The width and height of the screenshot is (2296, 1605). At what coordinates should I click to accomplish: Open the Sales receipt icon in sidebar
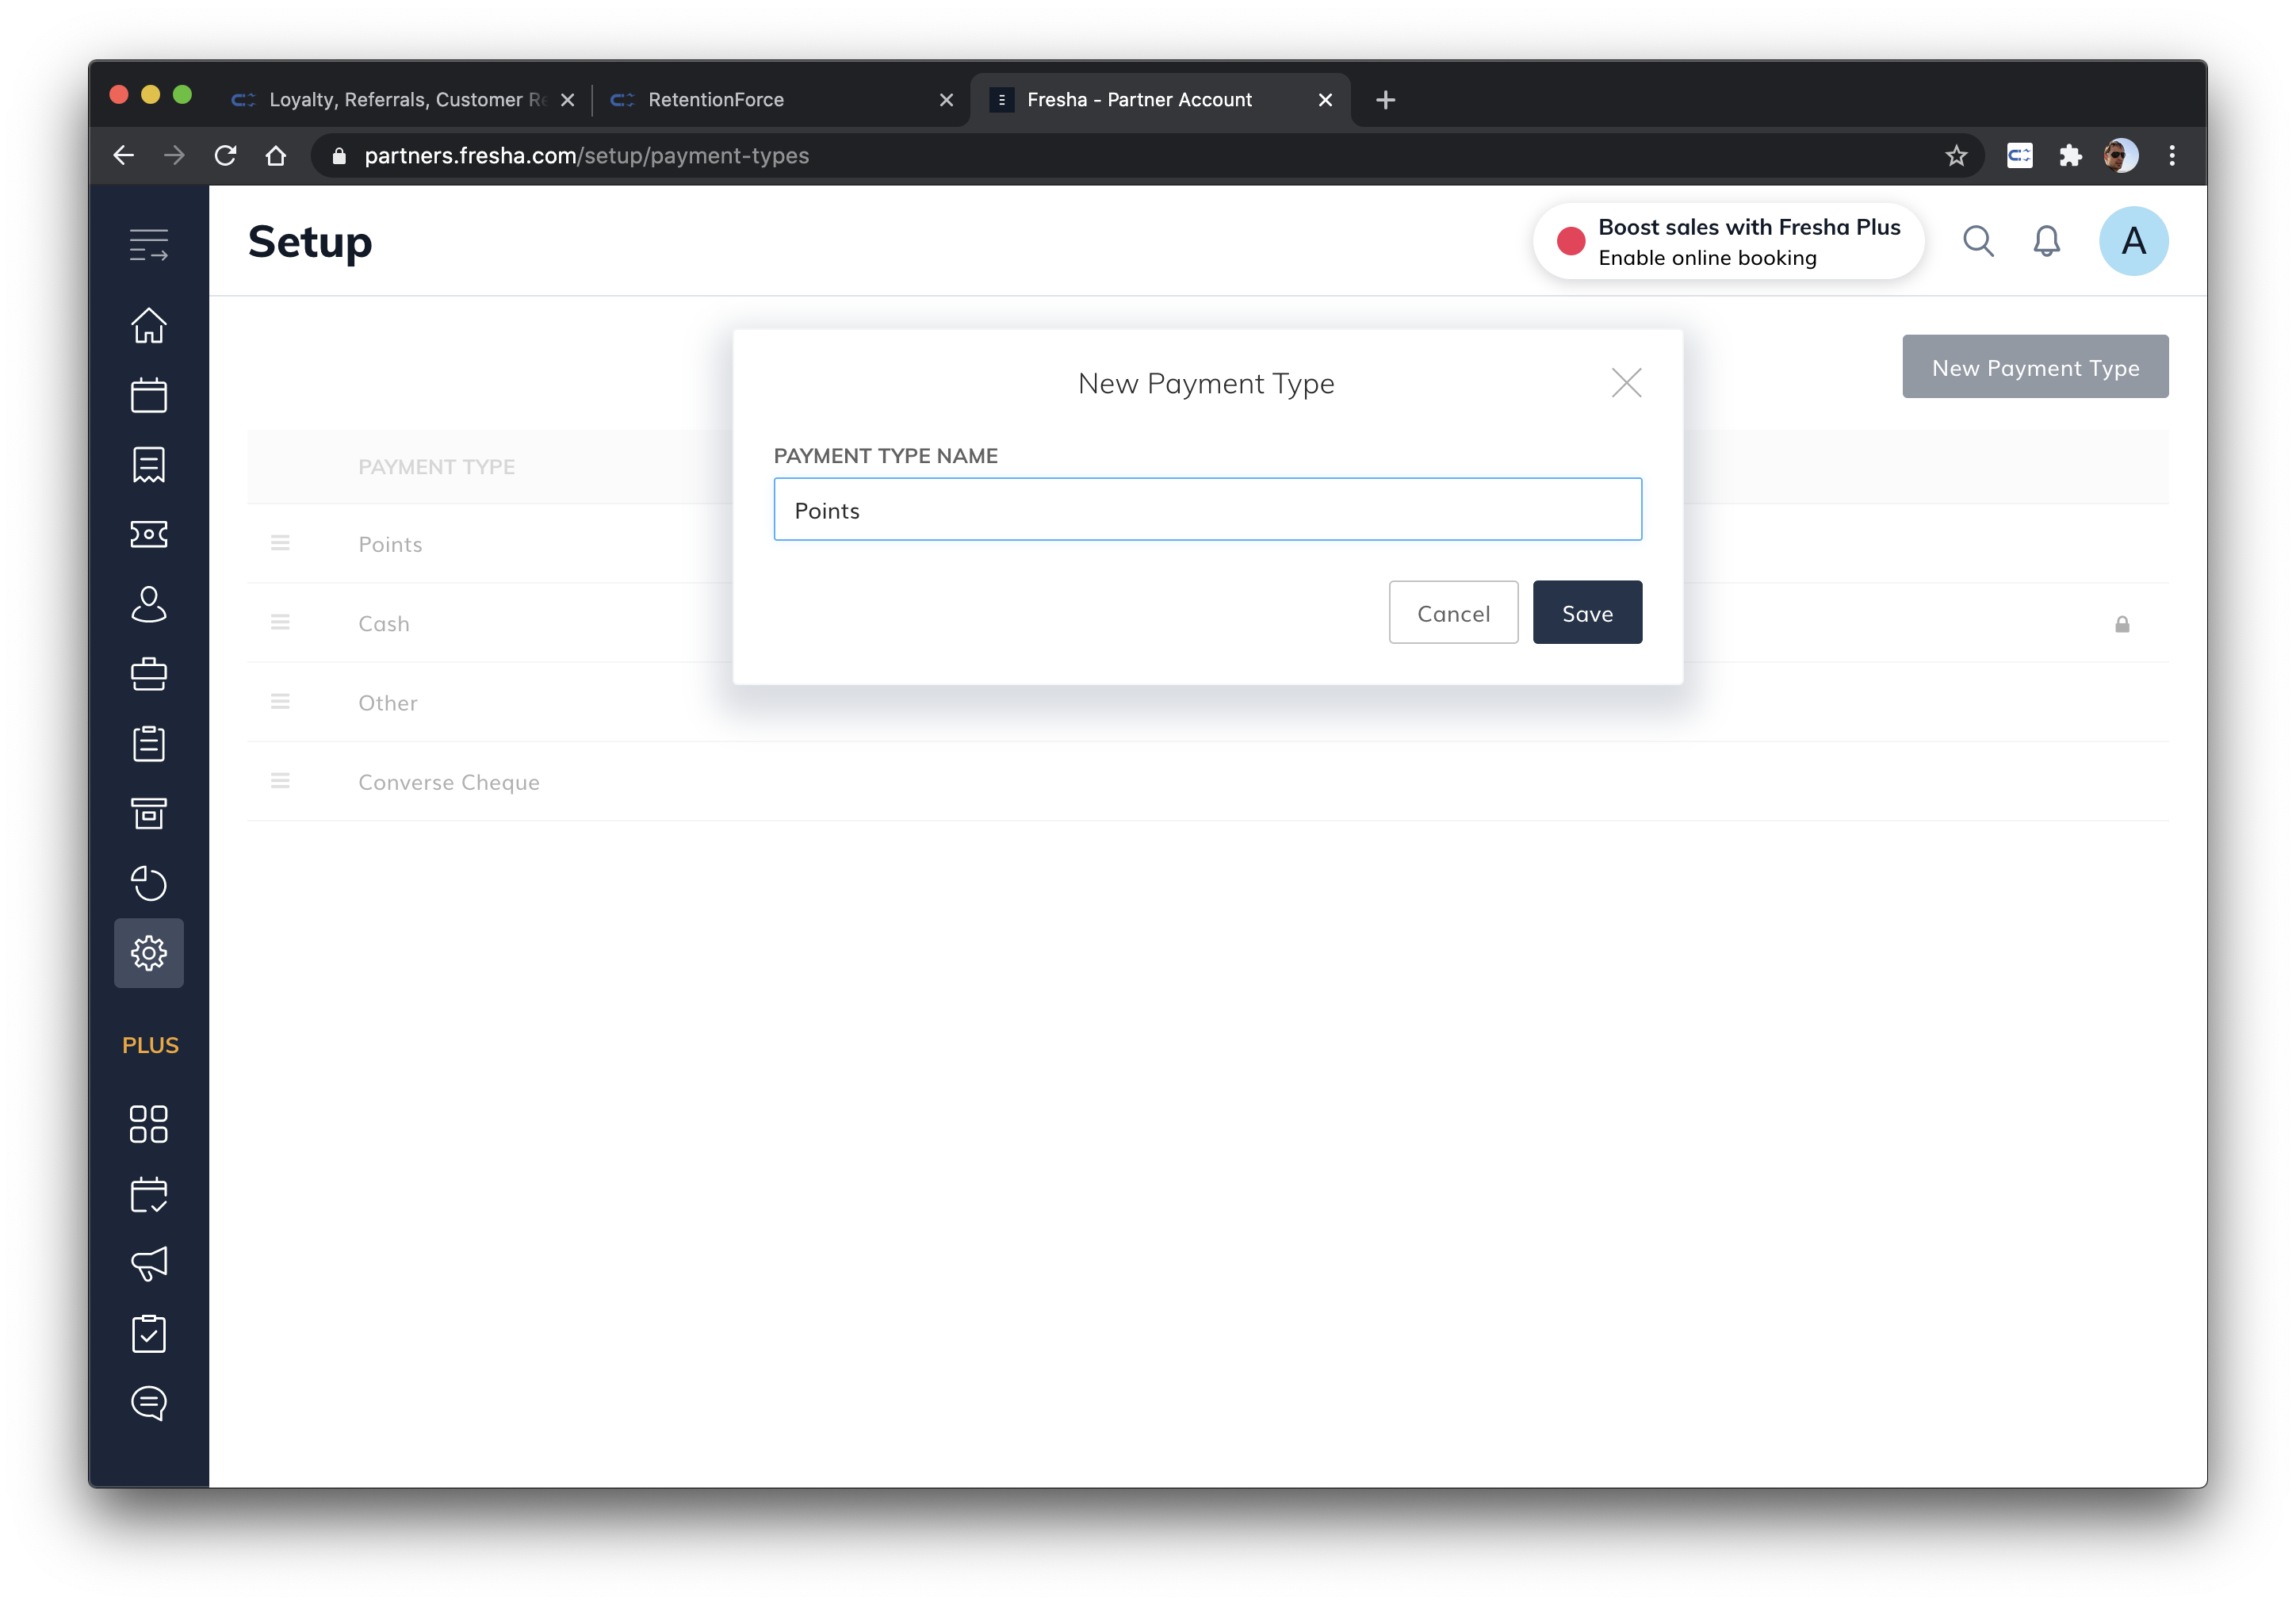point(149,465)
